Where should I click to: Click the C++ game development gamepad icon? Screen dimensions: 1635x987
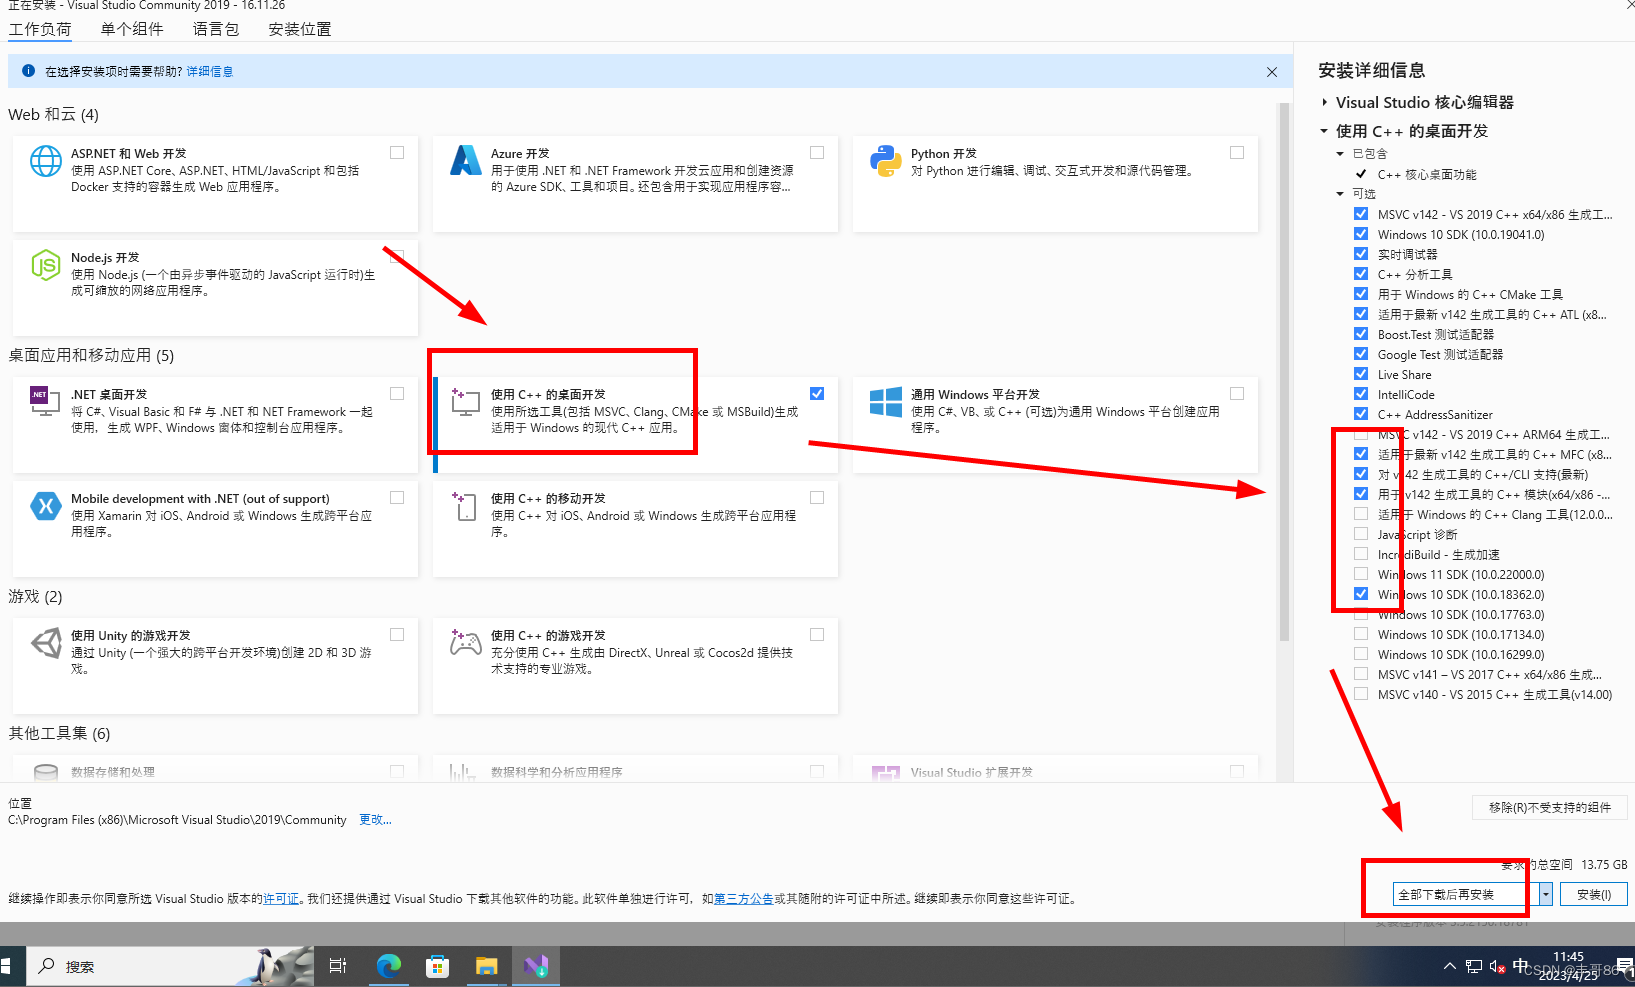(466, 642)
